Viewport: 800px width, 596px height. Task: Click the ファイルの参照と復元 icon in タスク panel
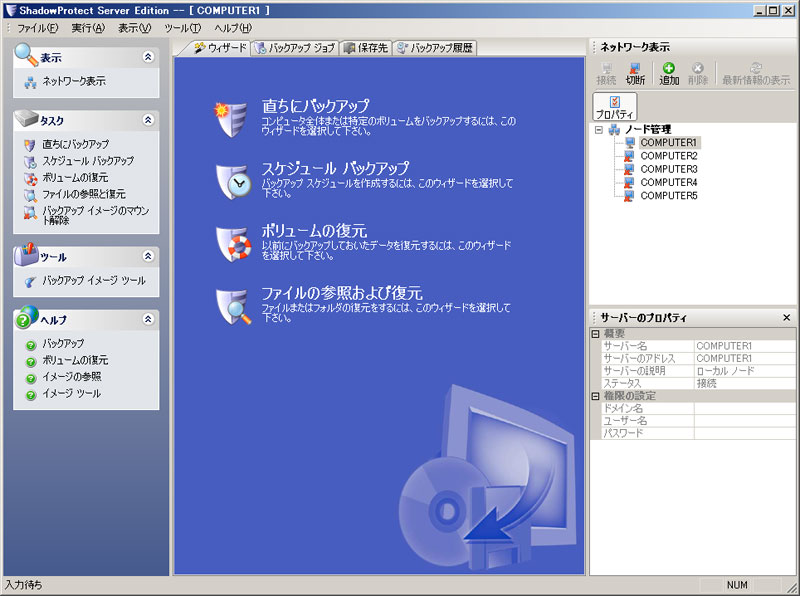30,195
